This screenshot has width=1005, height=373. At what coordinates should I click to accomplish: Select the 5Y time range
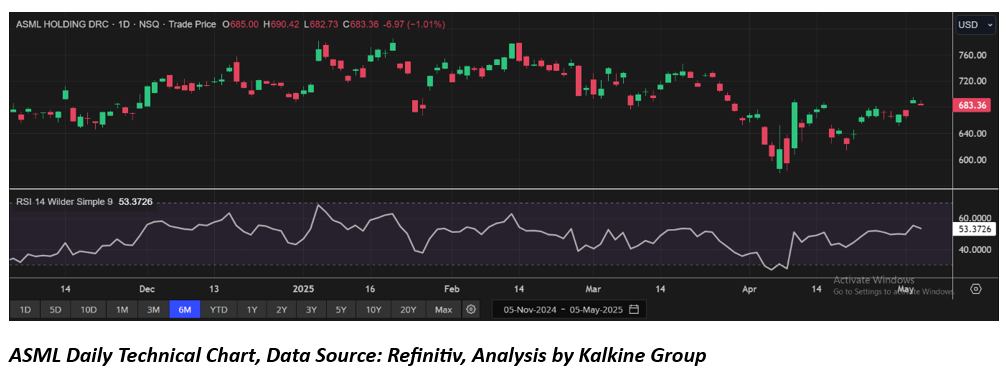pyautogui.click(x=341, y=310)
